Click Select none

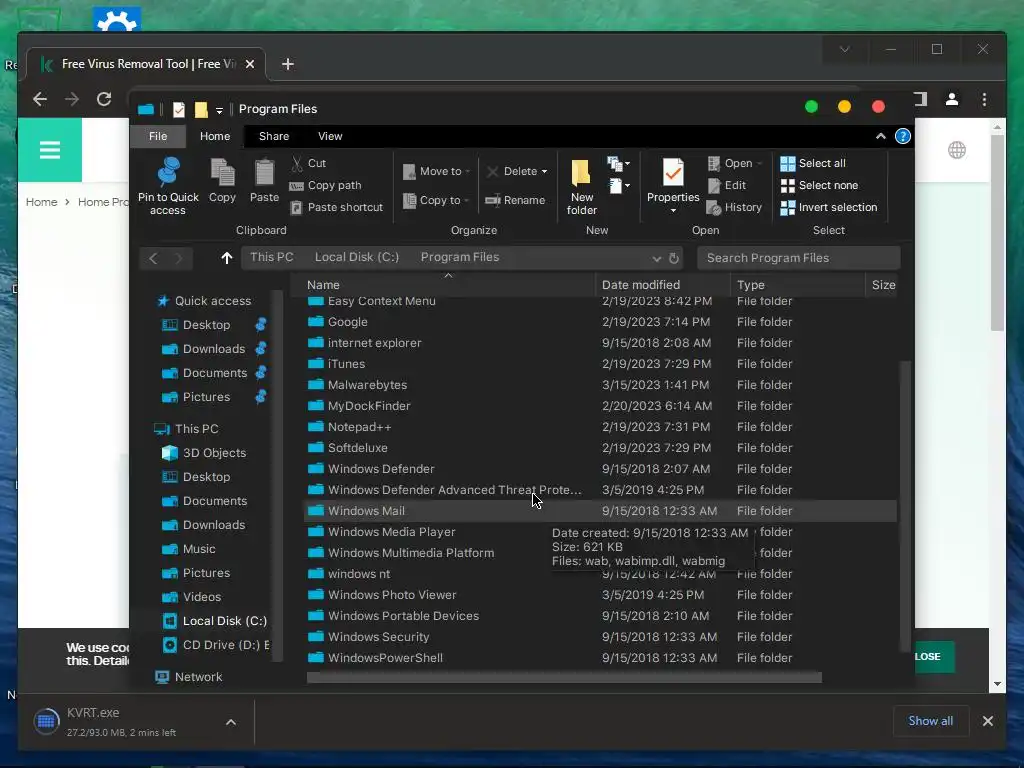point(820,185)
